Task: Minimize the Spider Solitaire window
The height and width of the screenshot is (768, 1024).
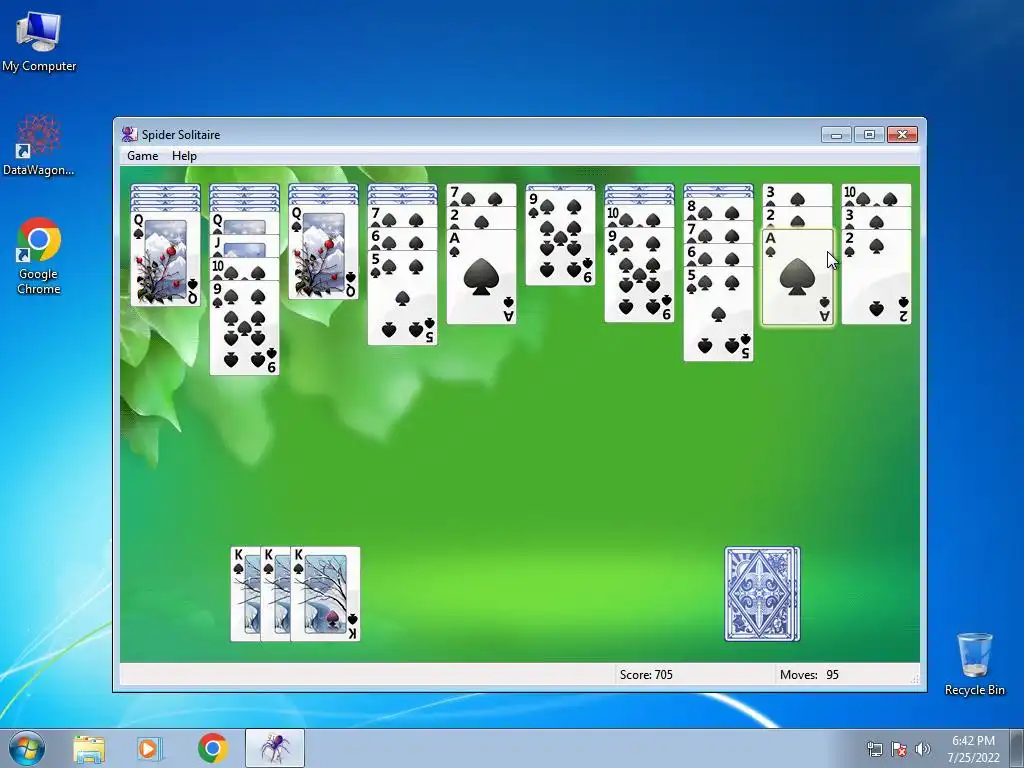Action: pyautogui.click(x=836, y=135)
